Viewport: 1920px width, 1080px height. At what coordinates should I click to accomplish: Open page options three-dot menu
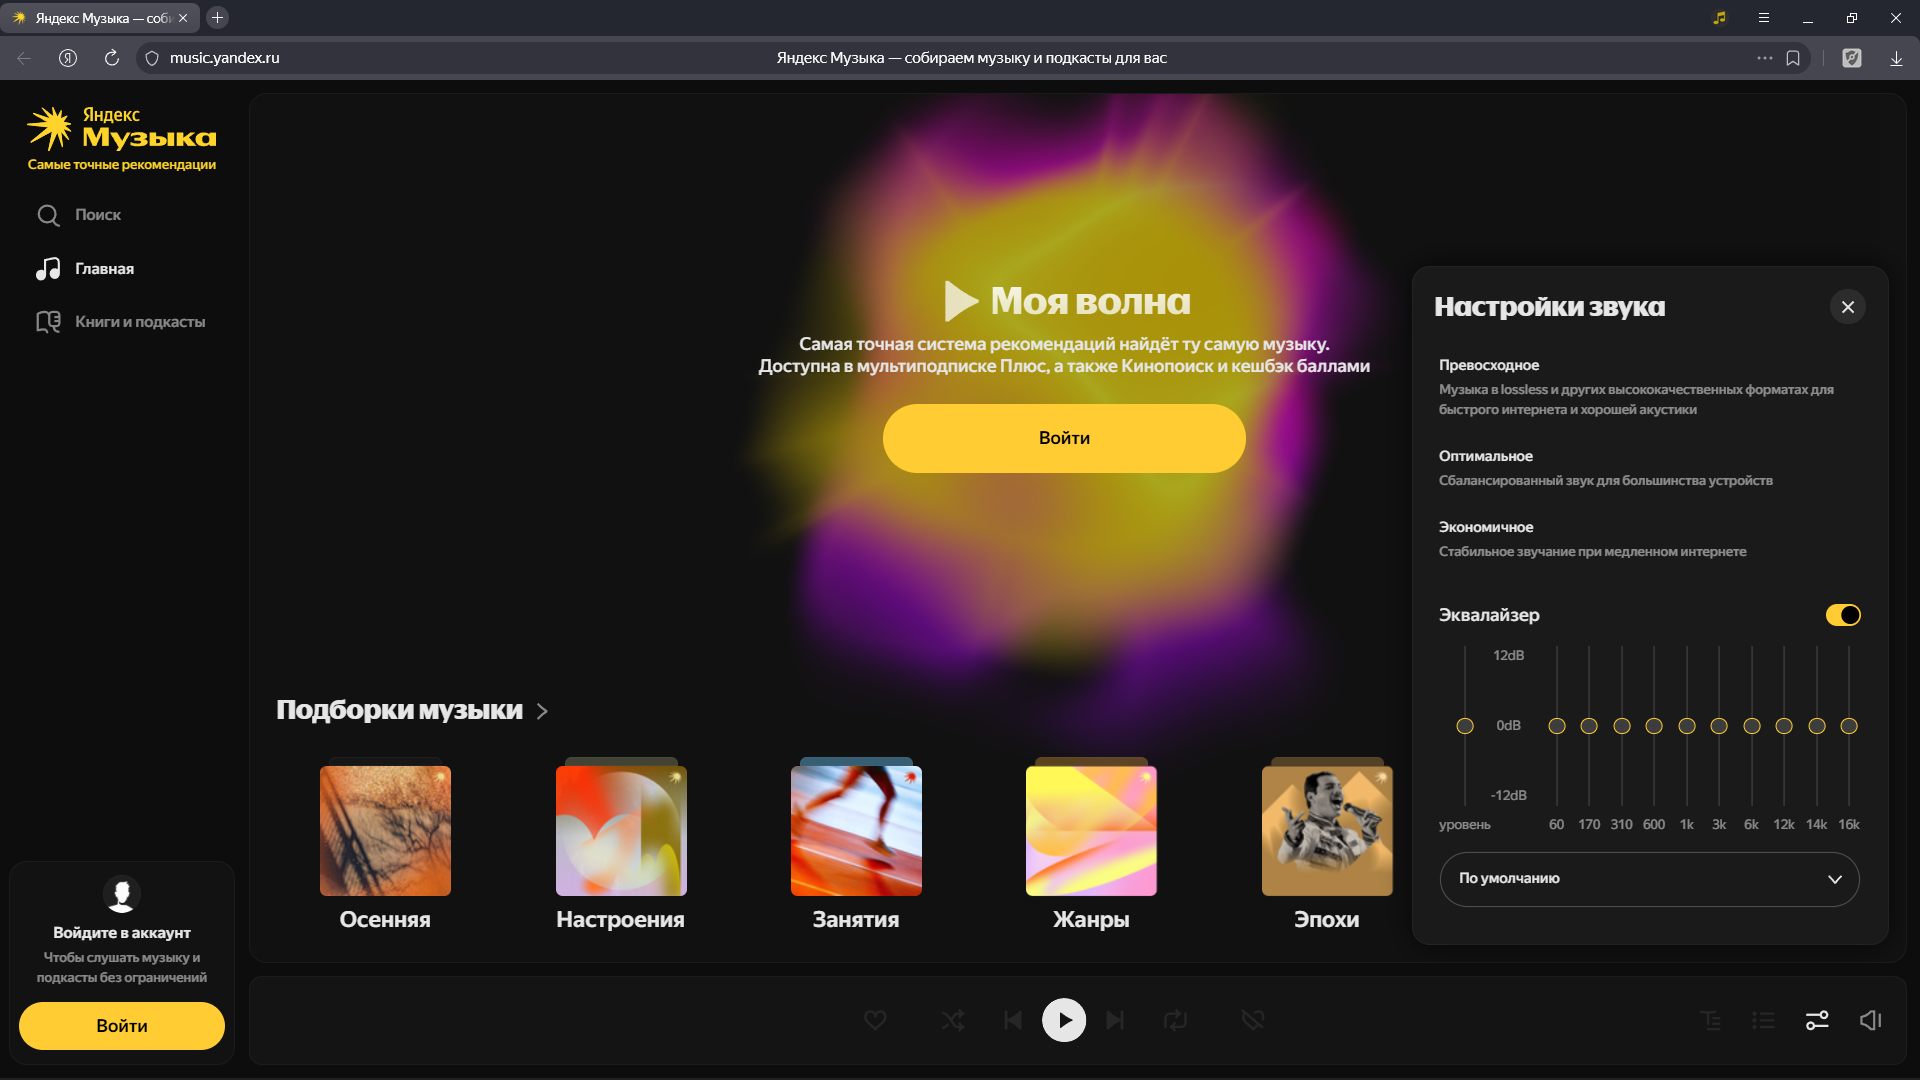coord(1765,58)
